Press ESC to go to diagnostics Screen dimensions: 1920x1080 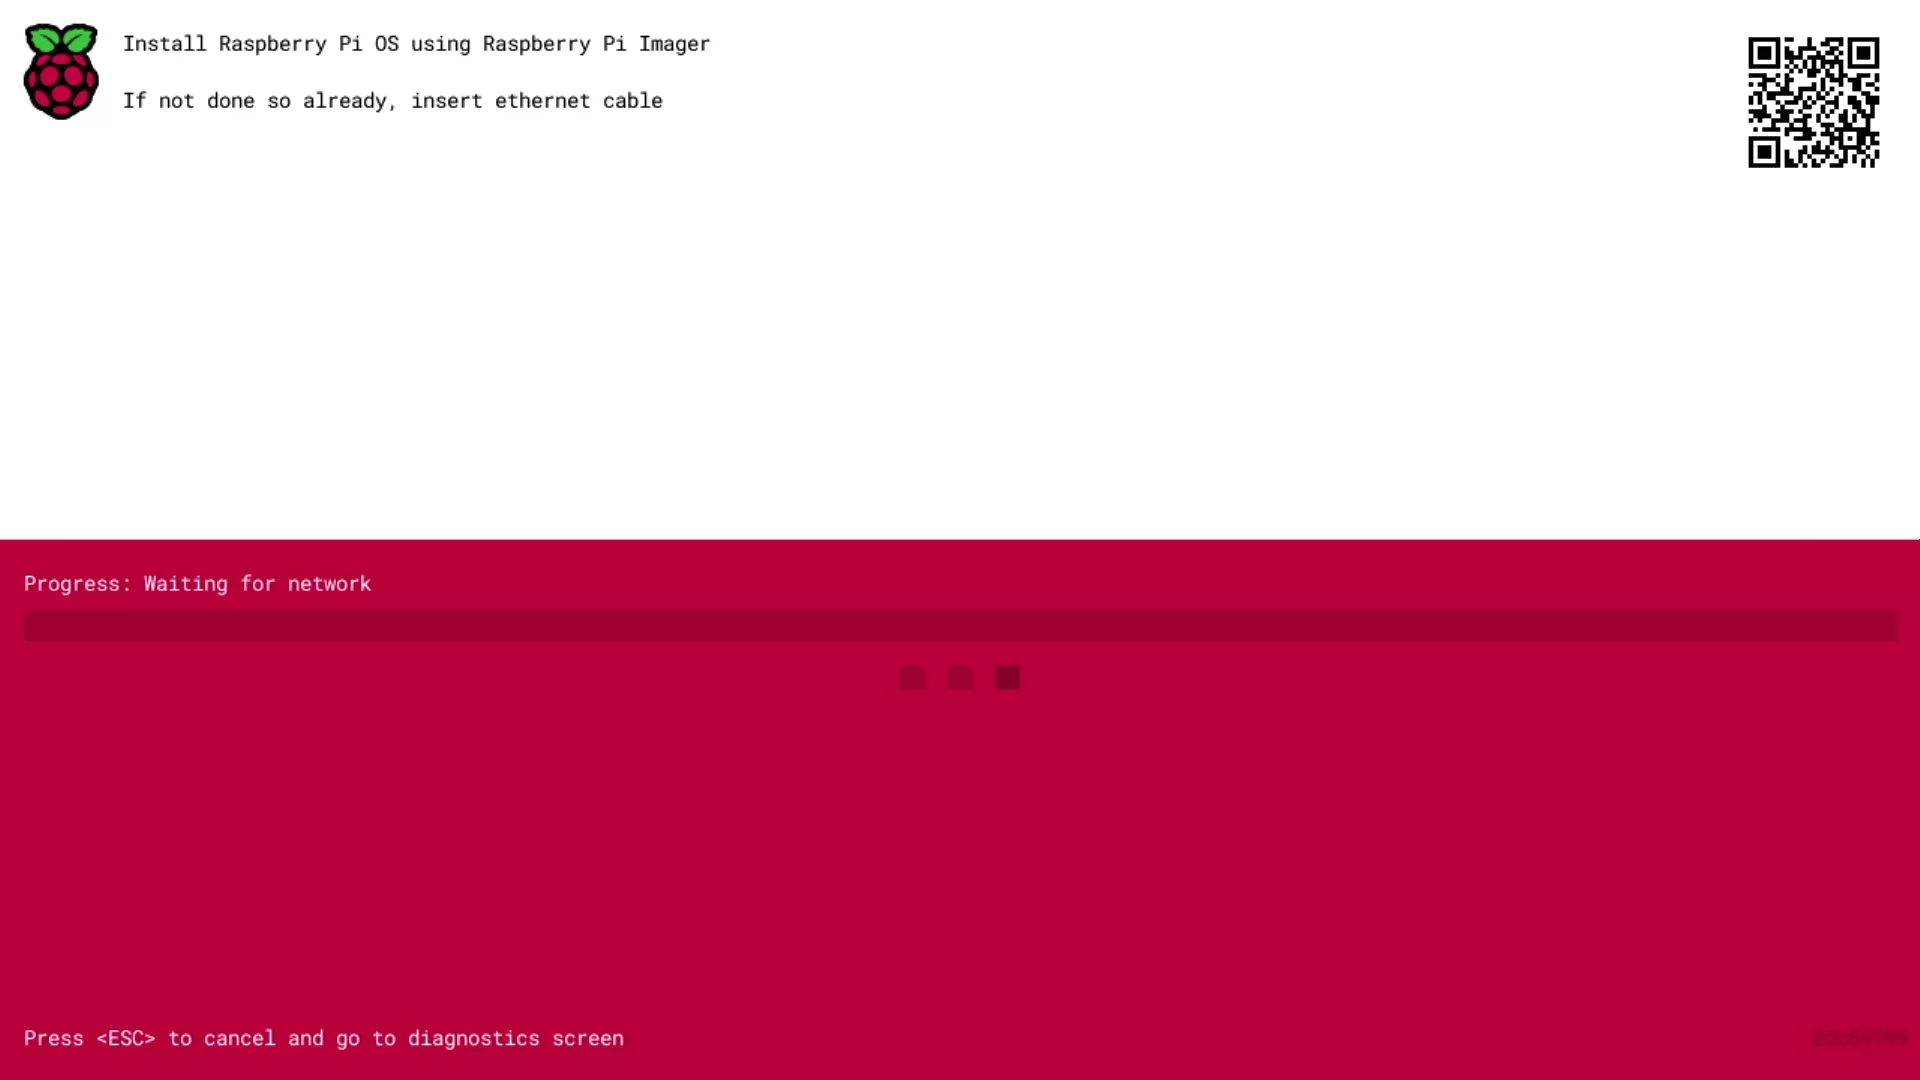[324, 1038]
